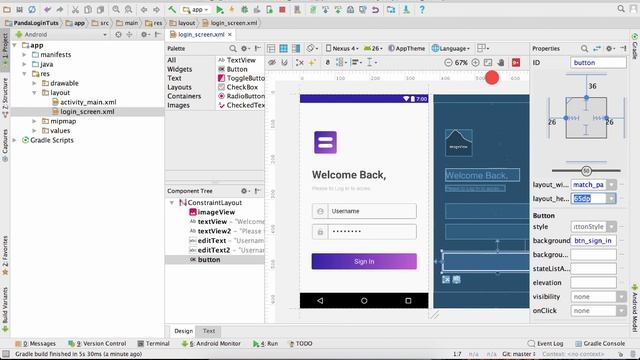
Task: Click the zoom out minus icon beside 67%
Action: (x=448, y=62)
